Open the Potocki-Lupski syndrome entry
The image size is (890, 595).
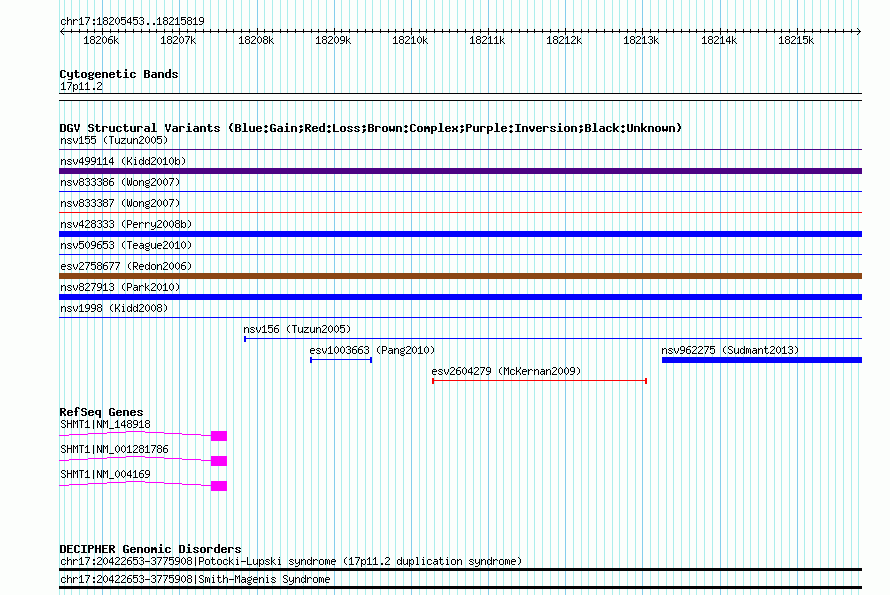[291, 562]
